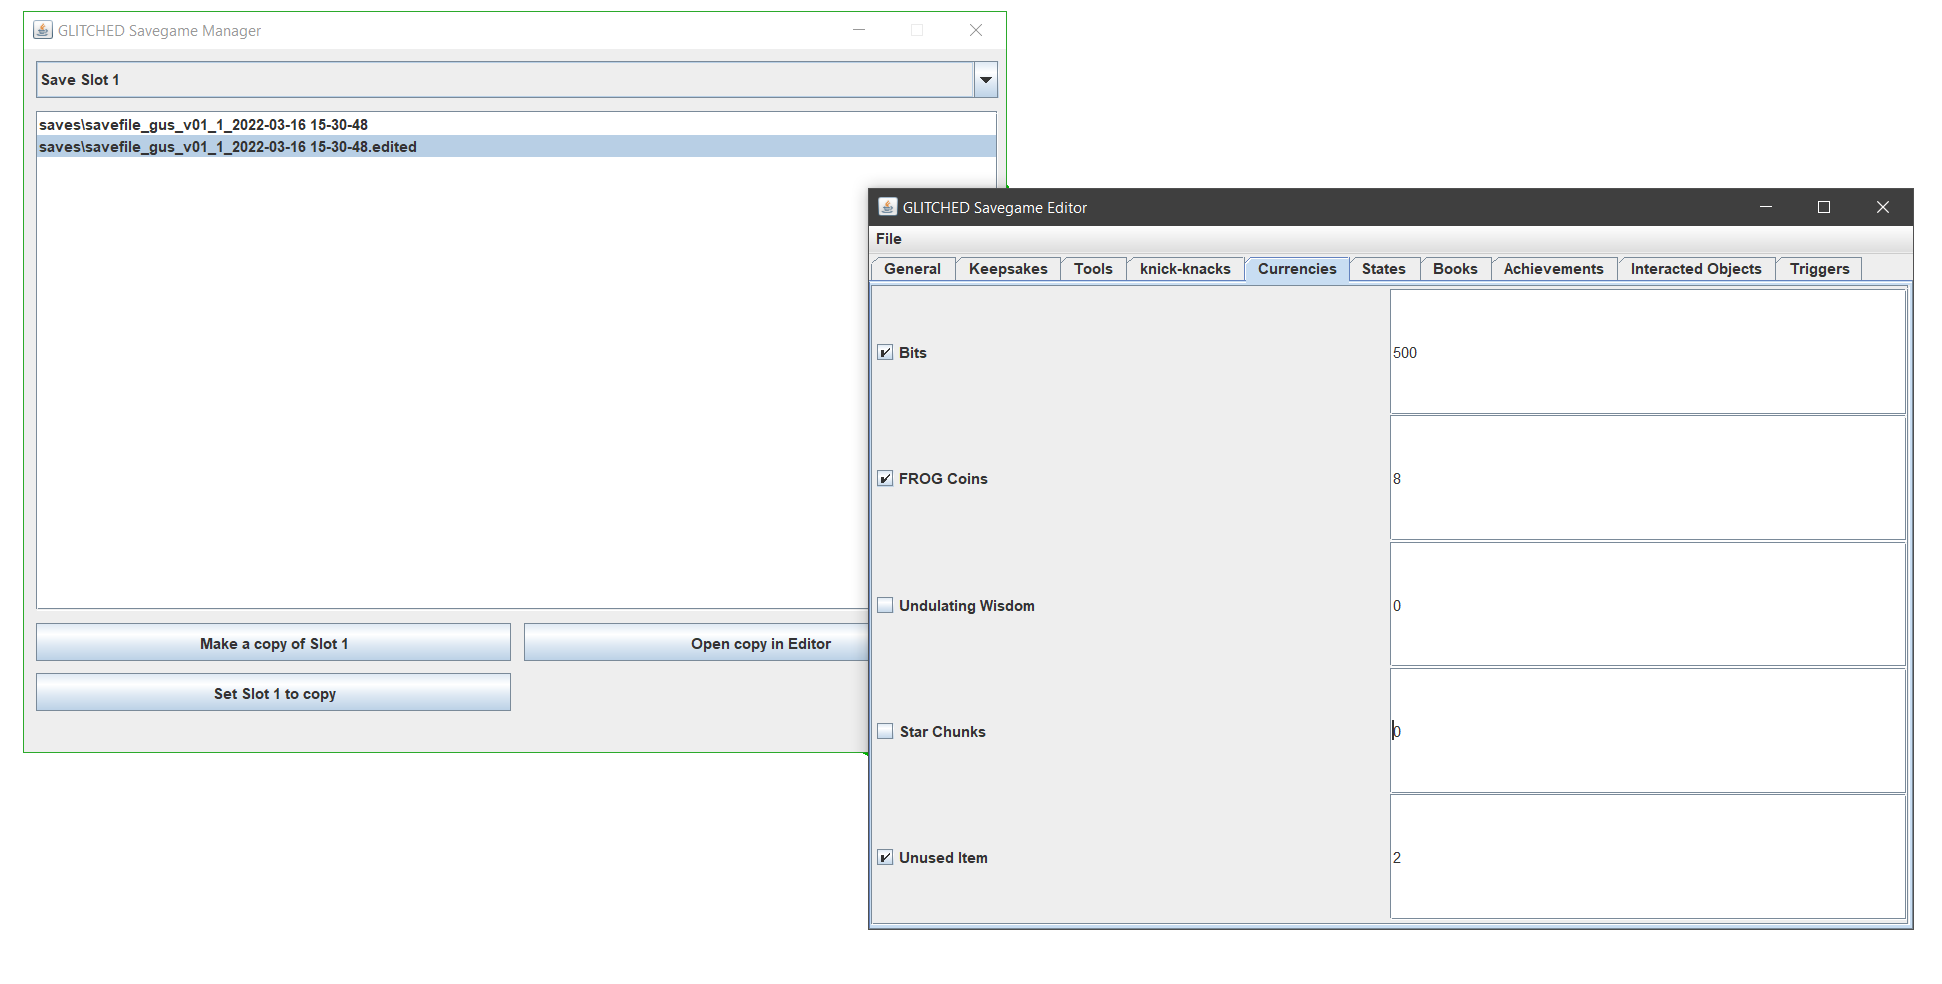Open the Triggers tab

[1818, 268]
